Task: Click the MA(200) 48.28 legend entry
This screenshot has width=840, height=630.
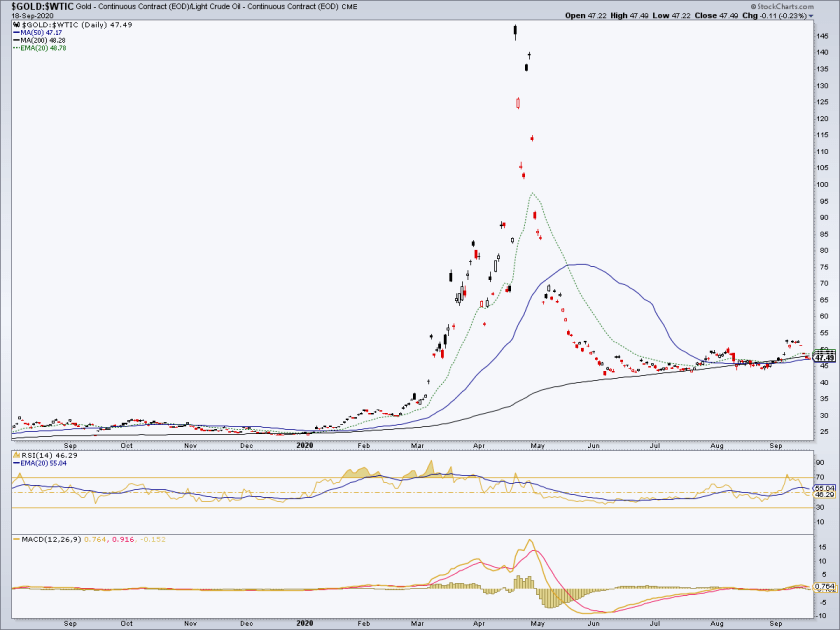Action: click(x=39, y=40)
